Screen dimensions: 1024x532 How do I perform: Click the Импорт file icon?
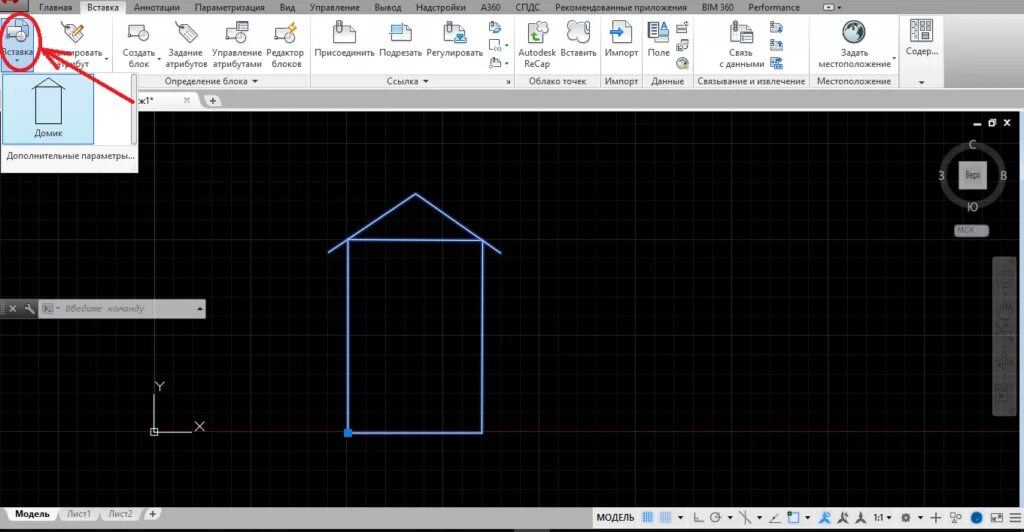[x=621, y=32]
